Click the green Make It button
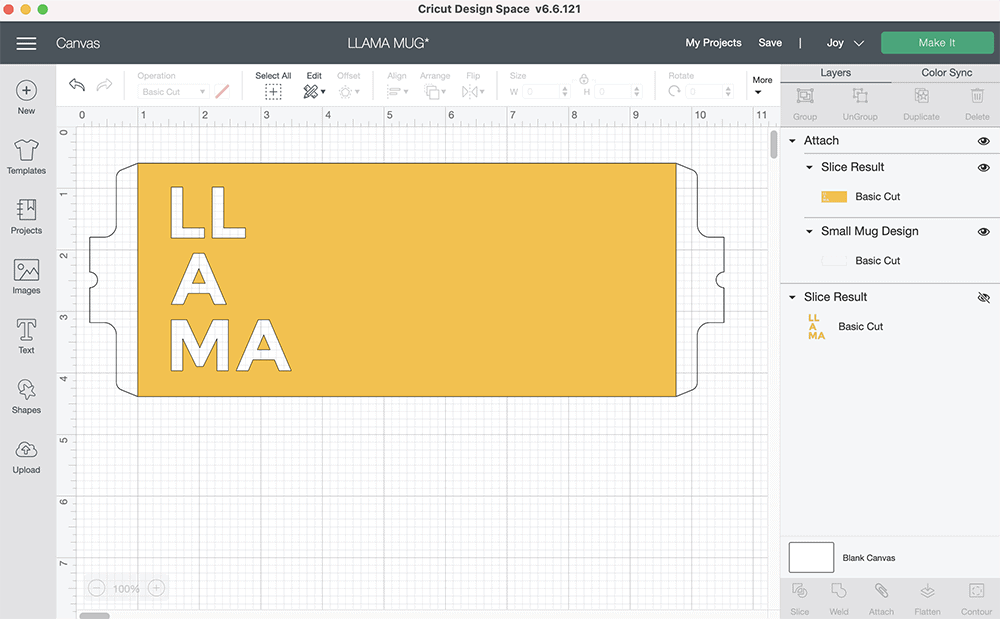Image resolution: width=1000 pixels, height=619 pixels. (937, 43)
